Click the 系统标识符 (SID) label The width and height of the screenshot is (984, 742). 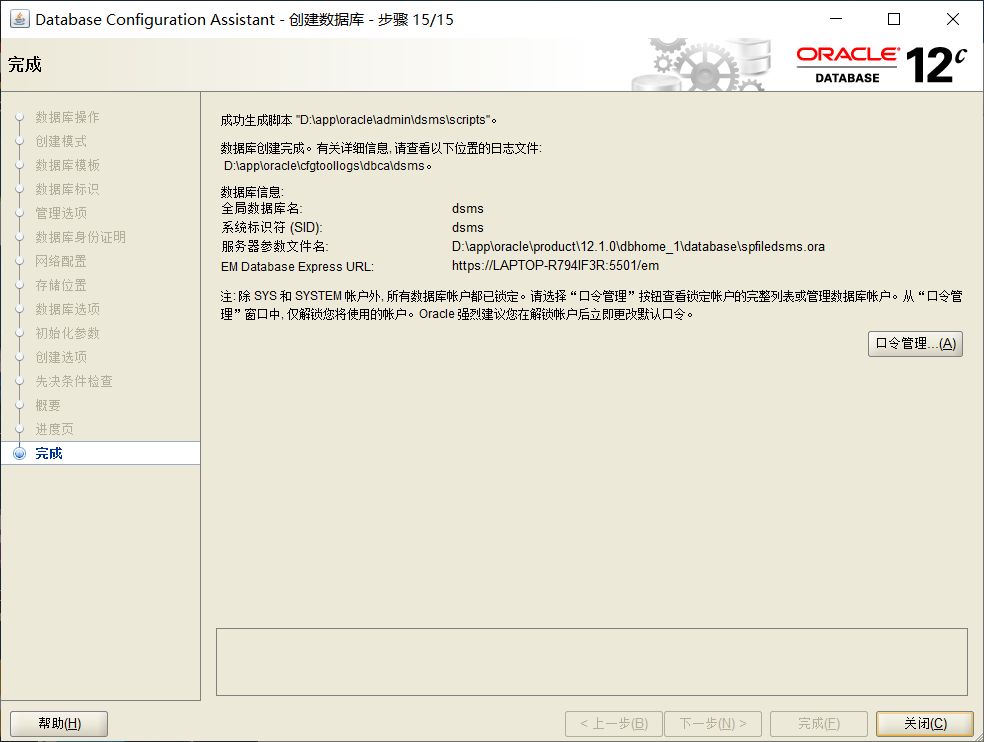(x=272, y=227)
